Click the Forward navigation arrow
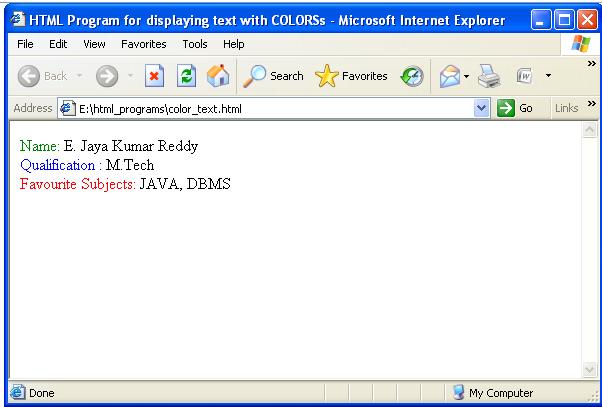Image resolution: width=602 pixels, height=407 pixels. [x=107, y=76]
